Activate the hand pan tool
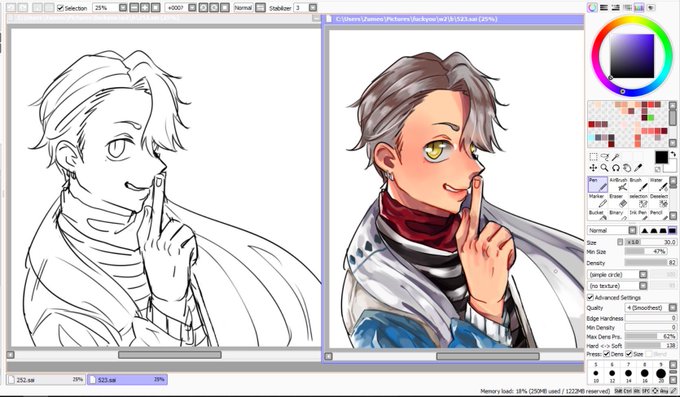Viewport: 680px width, 397px height. (x=627, y=167)
